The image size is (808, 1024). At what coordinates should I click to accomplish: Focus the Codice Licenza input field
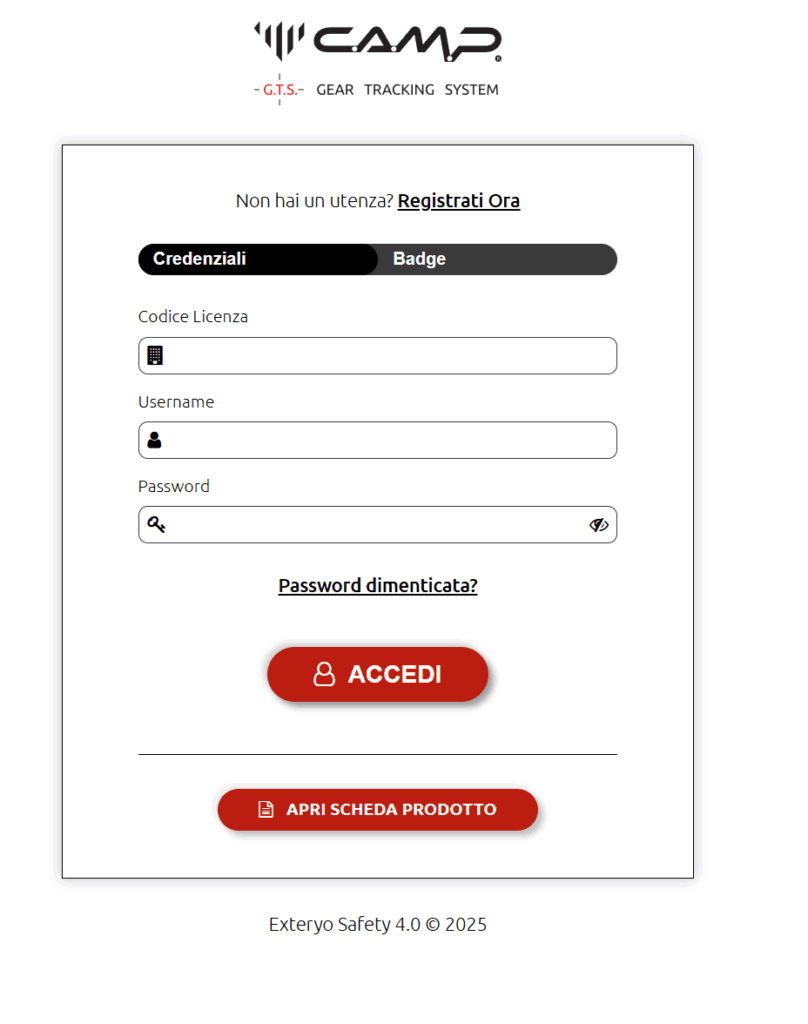coord(378,356)
